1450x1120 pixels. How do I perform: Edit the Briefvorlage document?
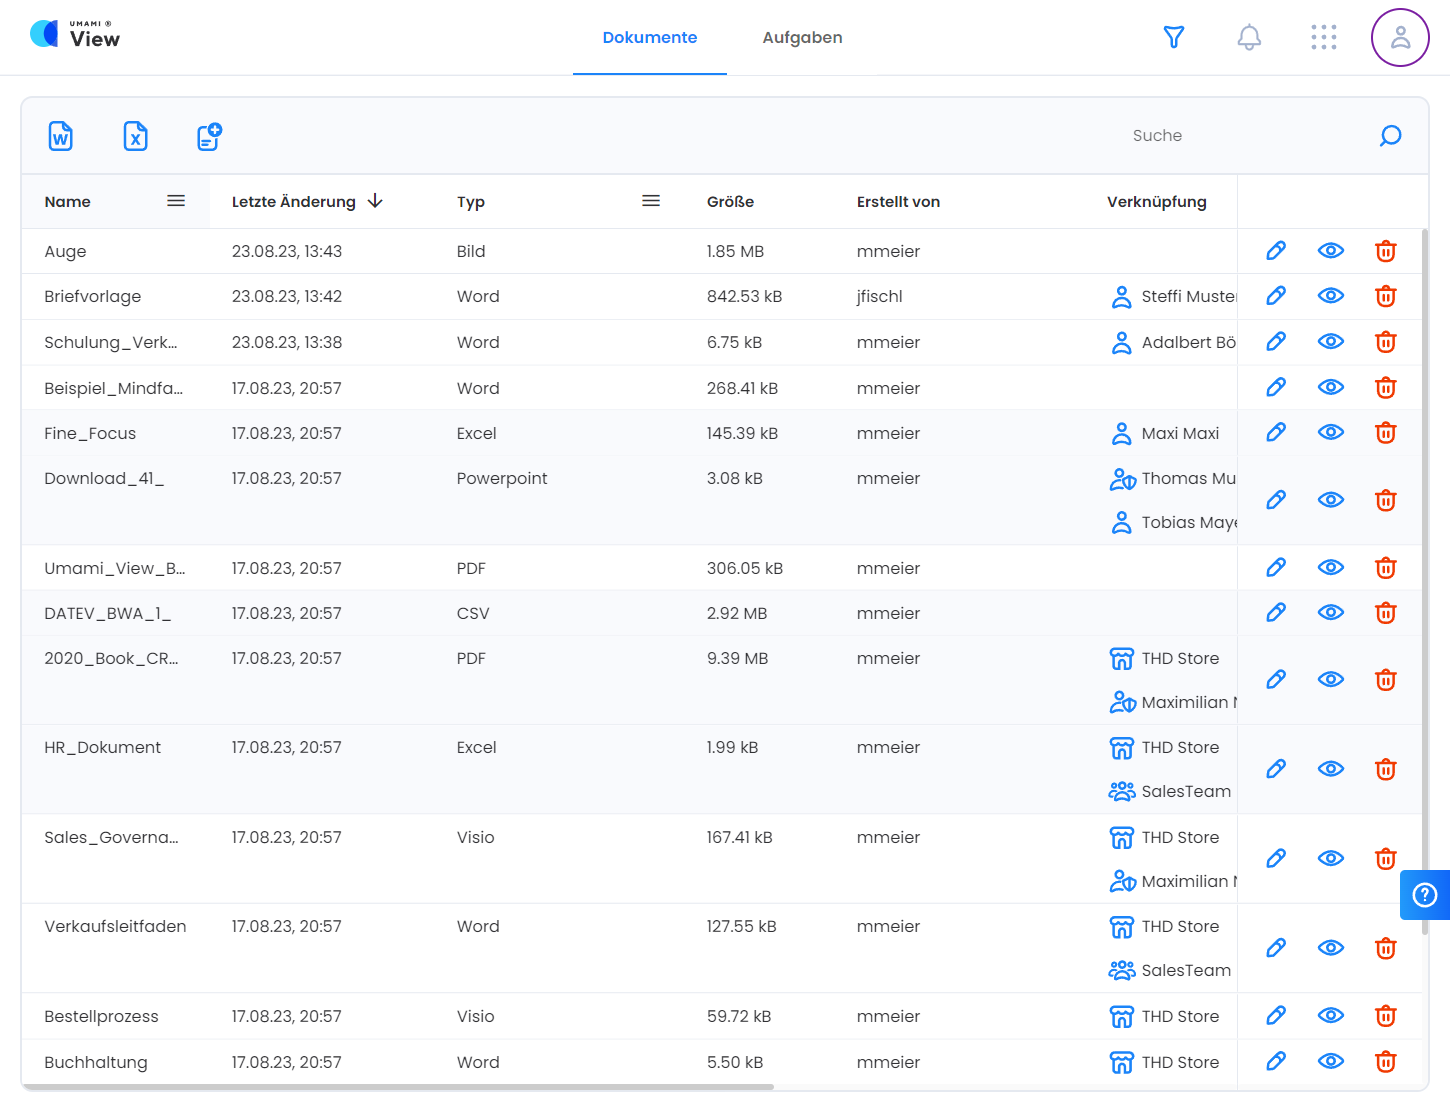coord(1276,296)
